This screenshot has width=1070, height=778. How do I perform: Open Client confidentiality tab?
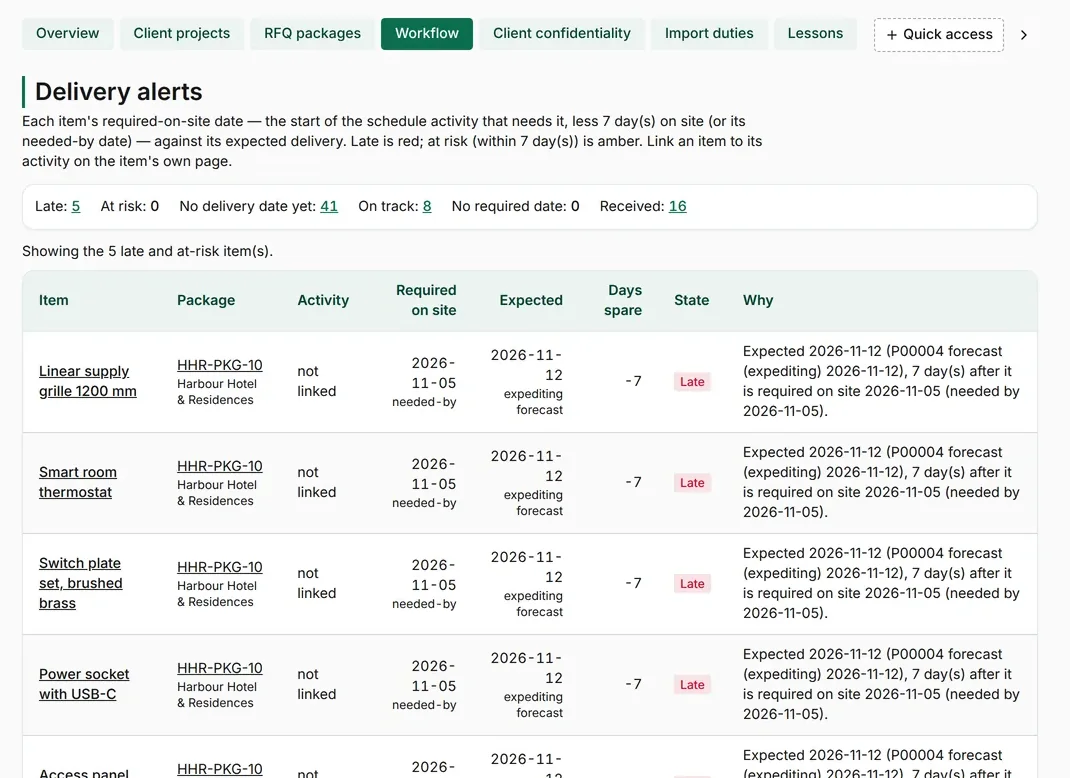tap(562, 33)
